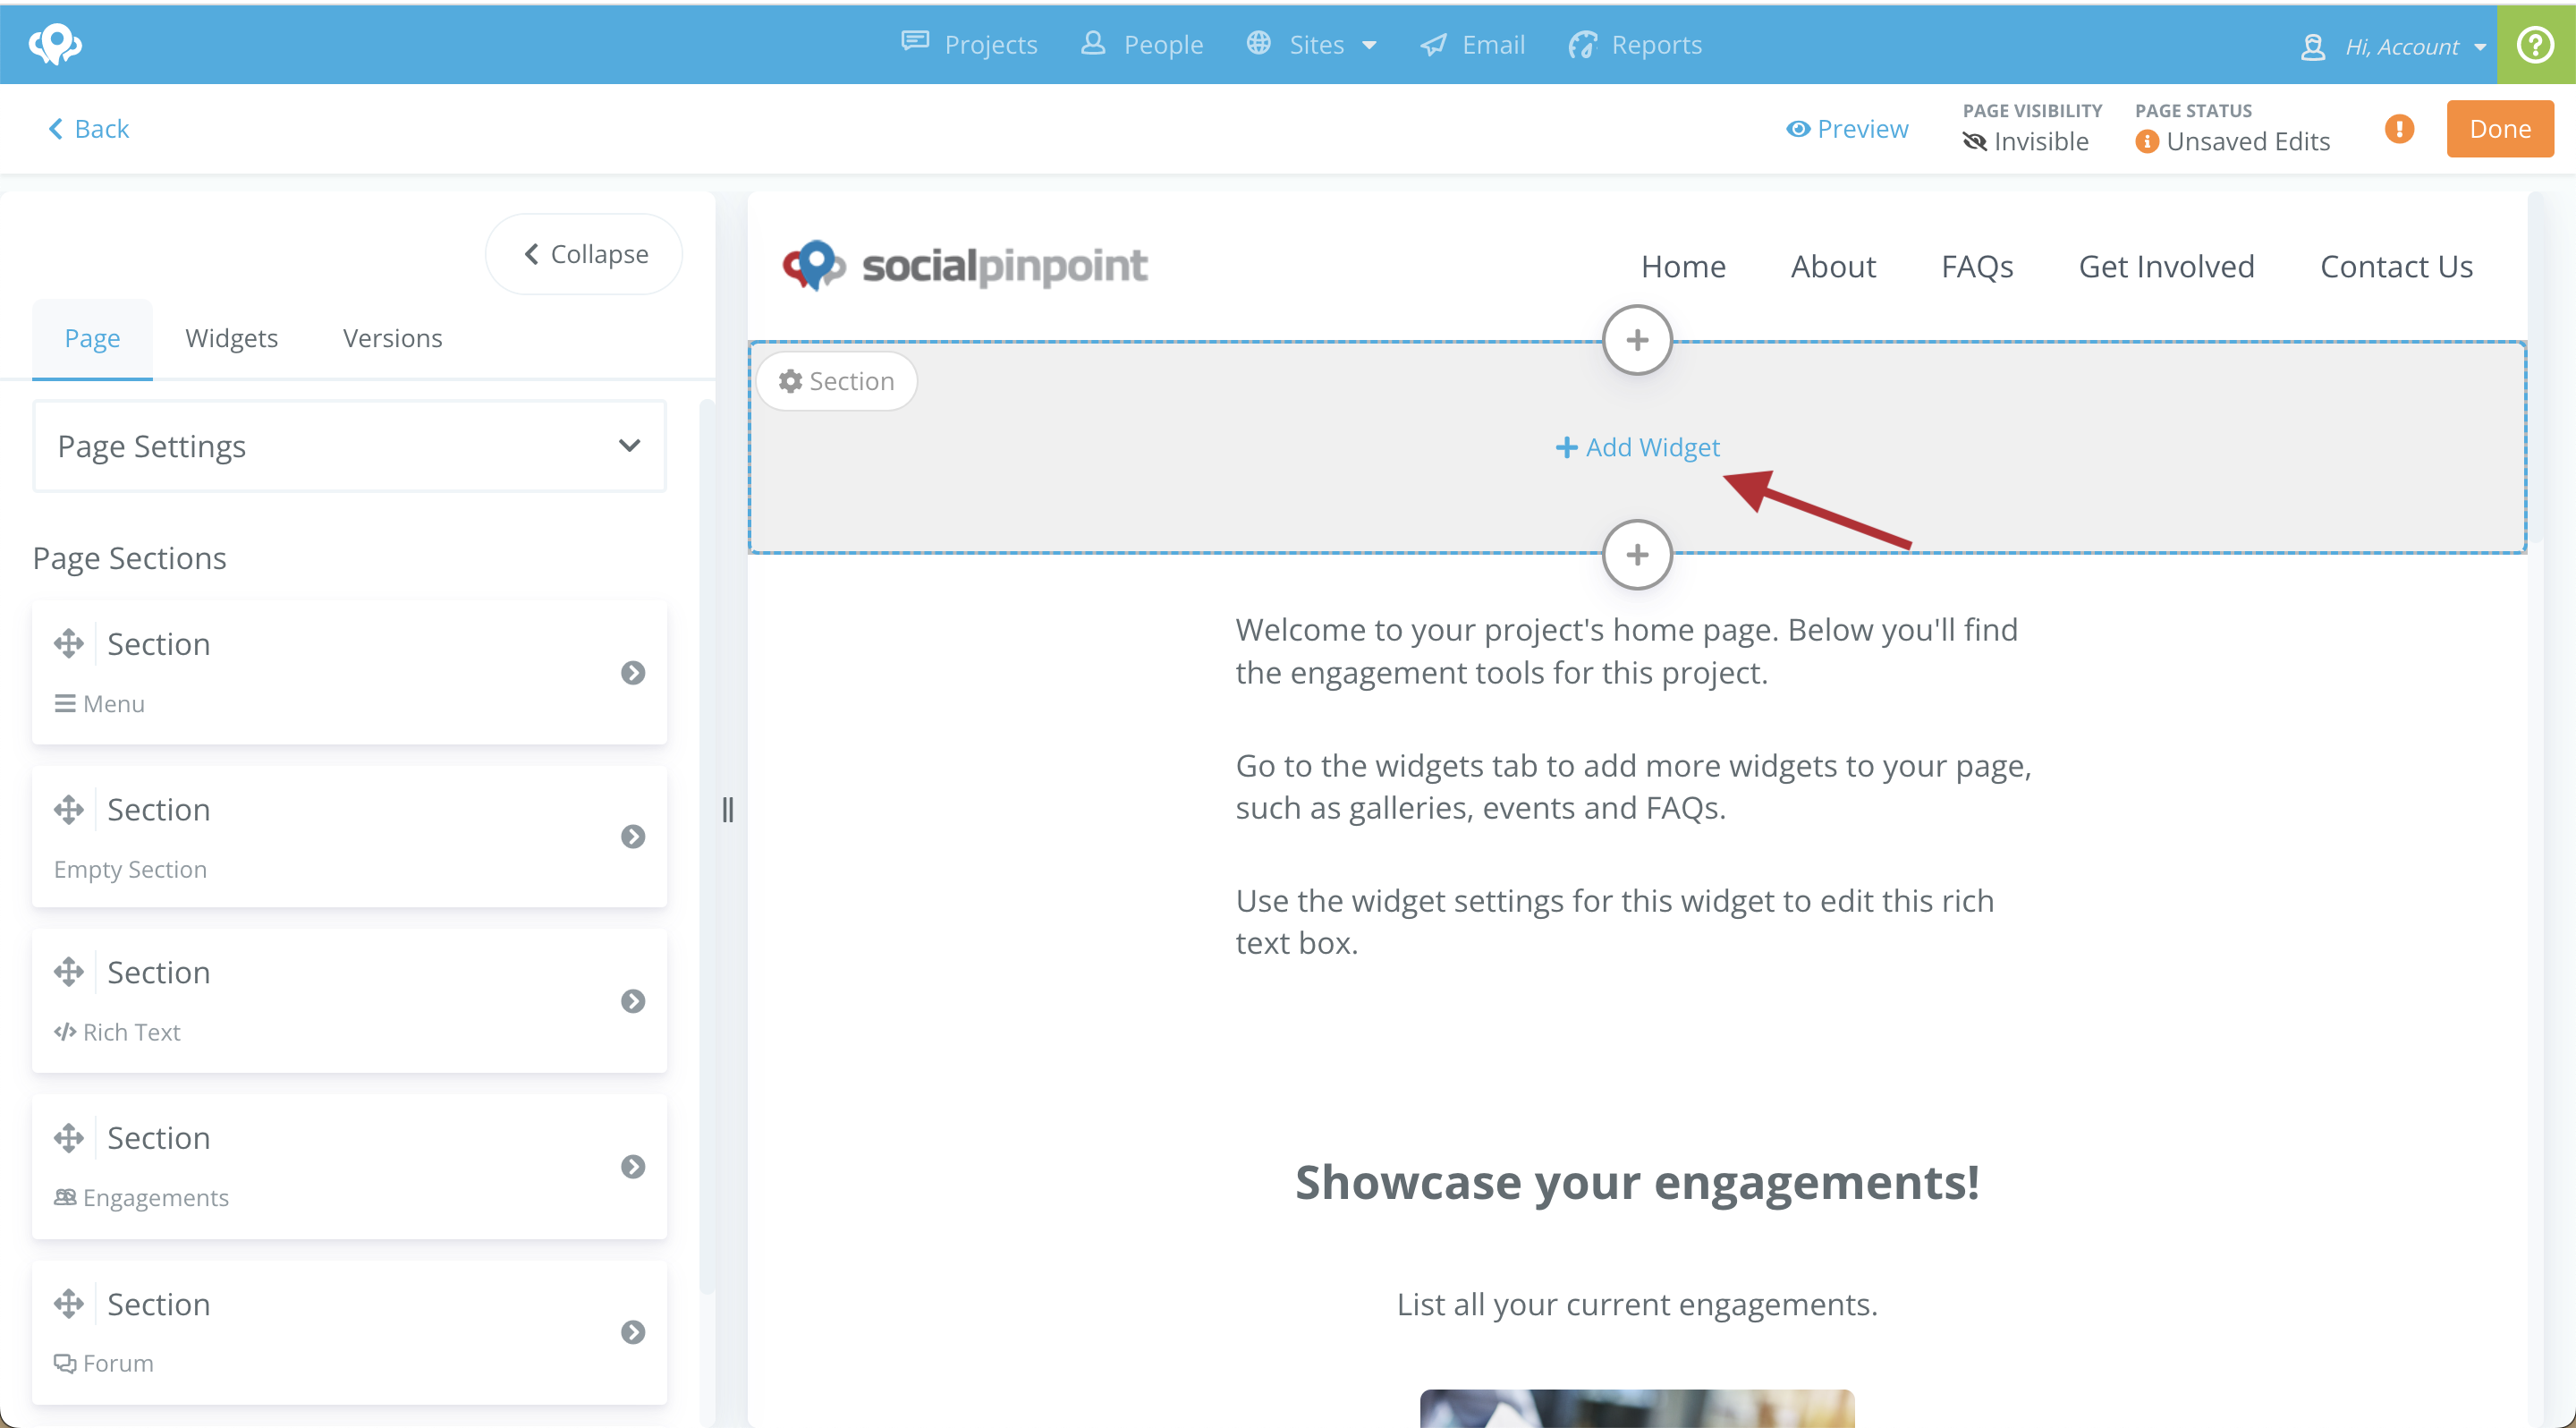Click the About site menu item
This screenshot has height=1428, width=2576.
point(1833,266)
